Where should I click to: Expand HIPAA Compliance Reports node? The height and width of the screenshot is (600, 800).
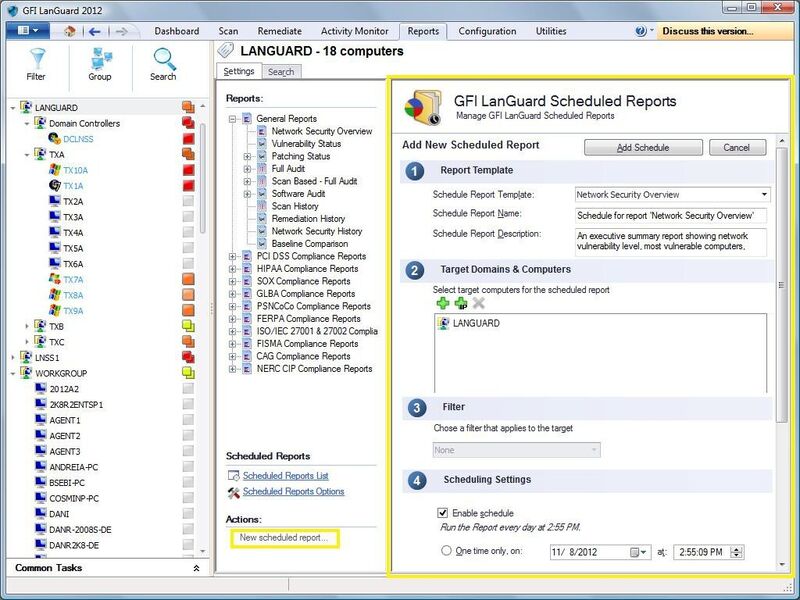233,269
